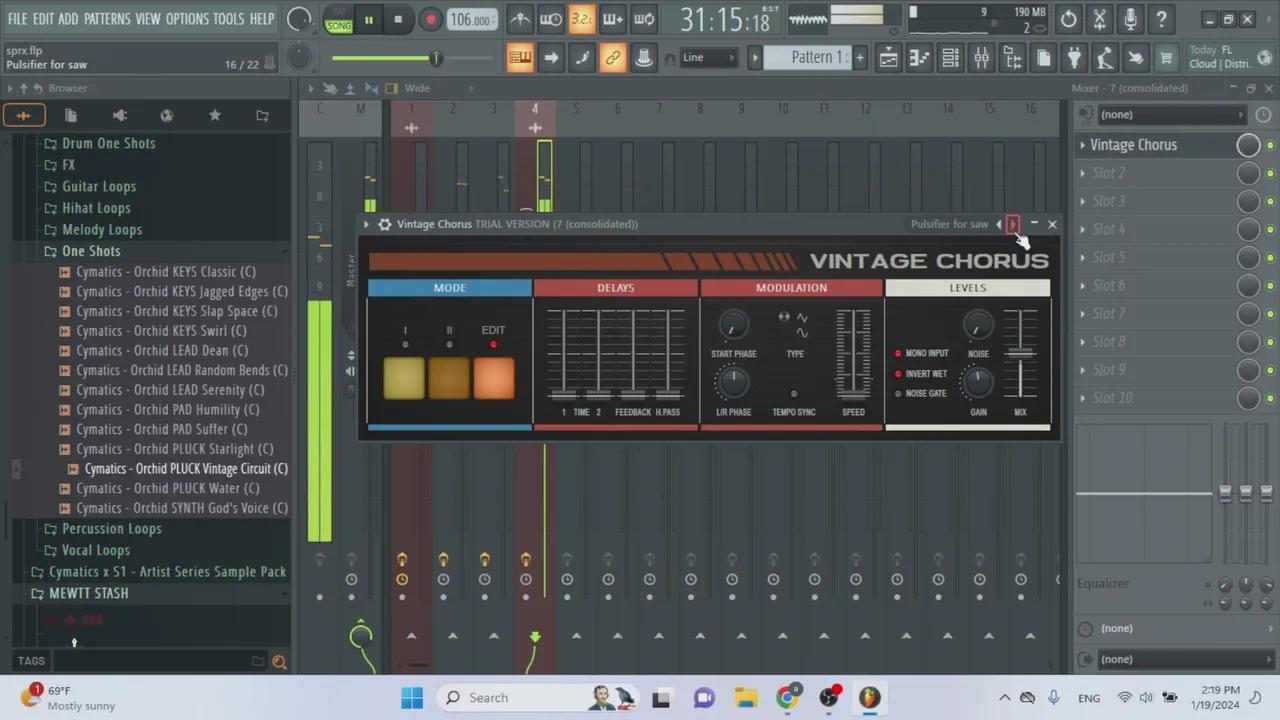The height and width of the screenshot is (720, 1280).
Task: Open the Playlist window from the toolbar
Action: 888,58
